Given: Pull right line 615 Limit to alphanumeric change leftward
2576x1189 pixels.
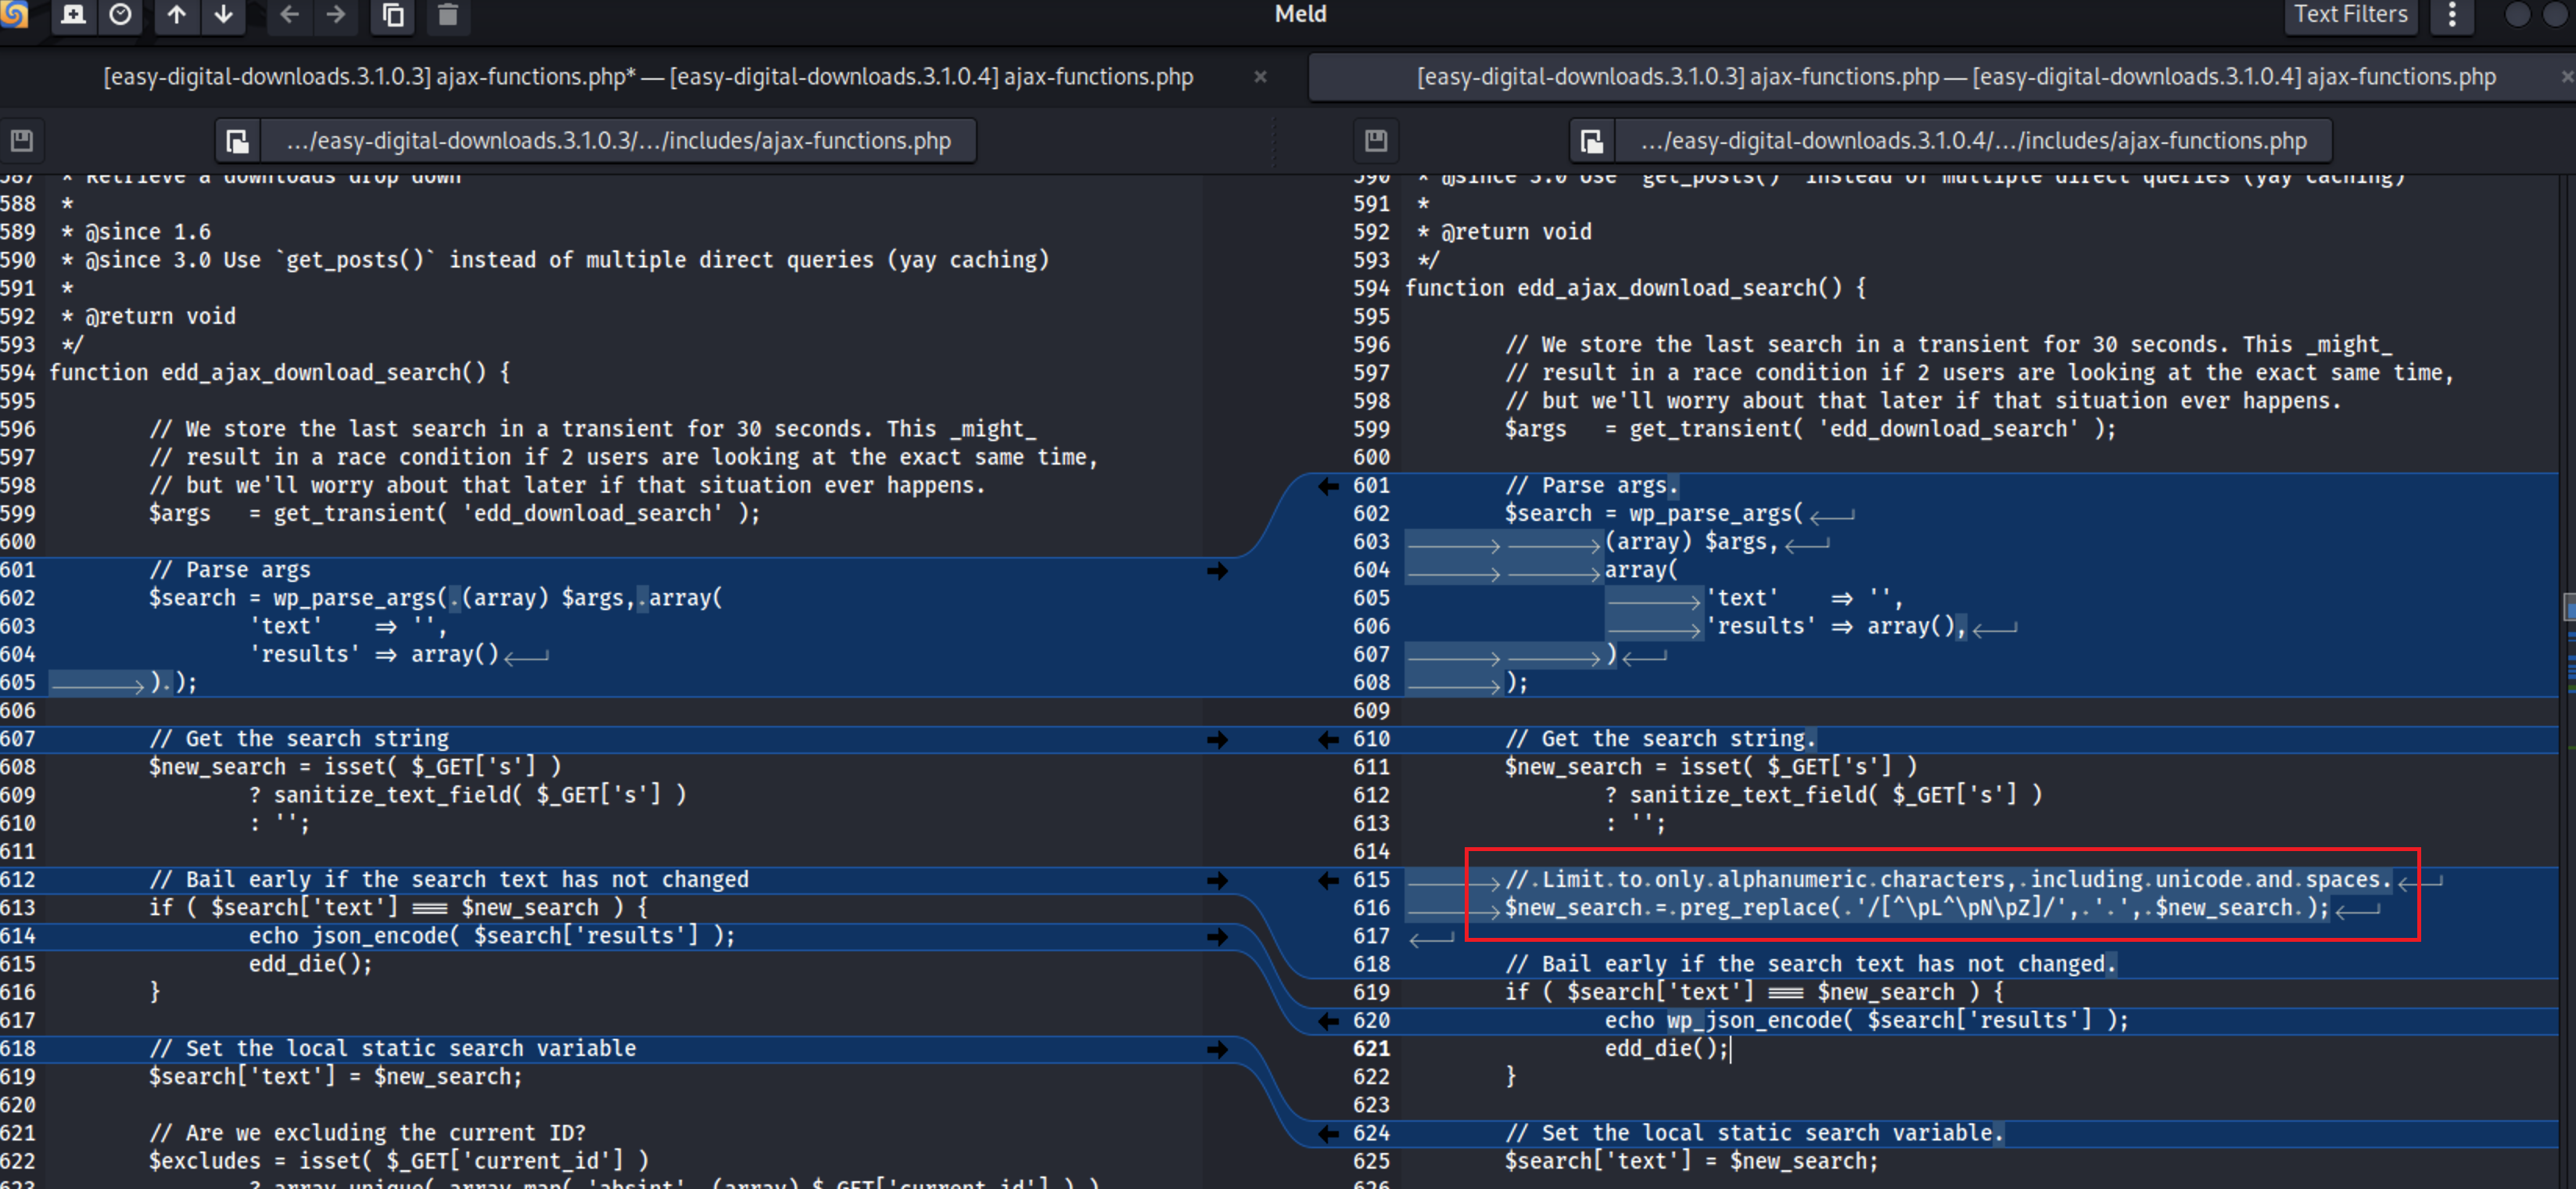Looking at the screenshot, I should [1328, 880].
